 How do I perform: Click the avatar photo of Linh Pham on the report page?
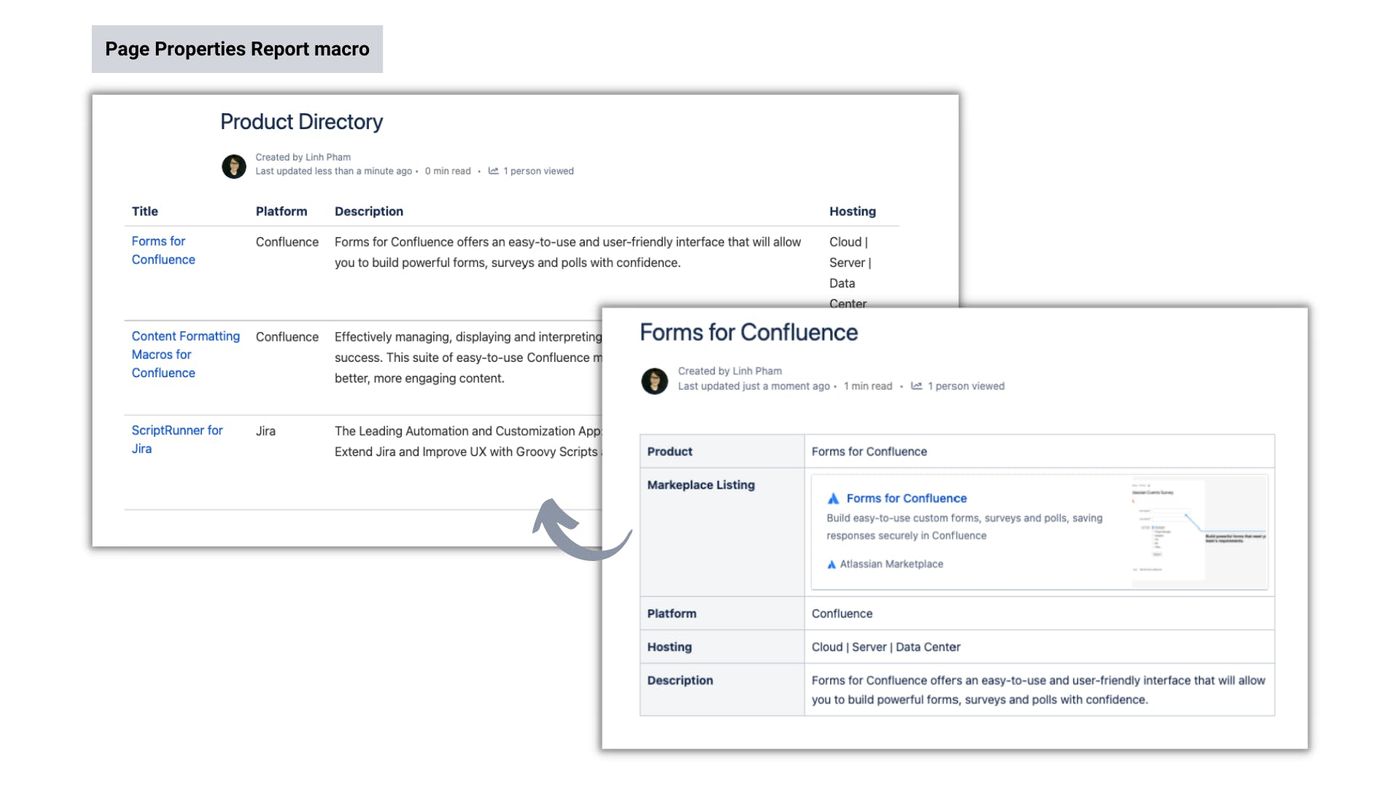pyautogui.click(x=233, y=165)
